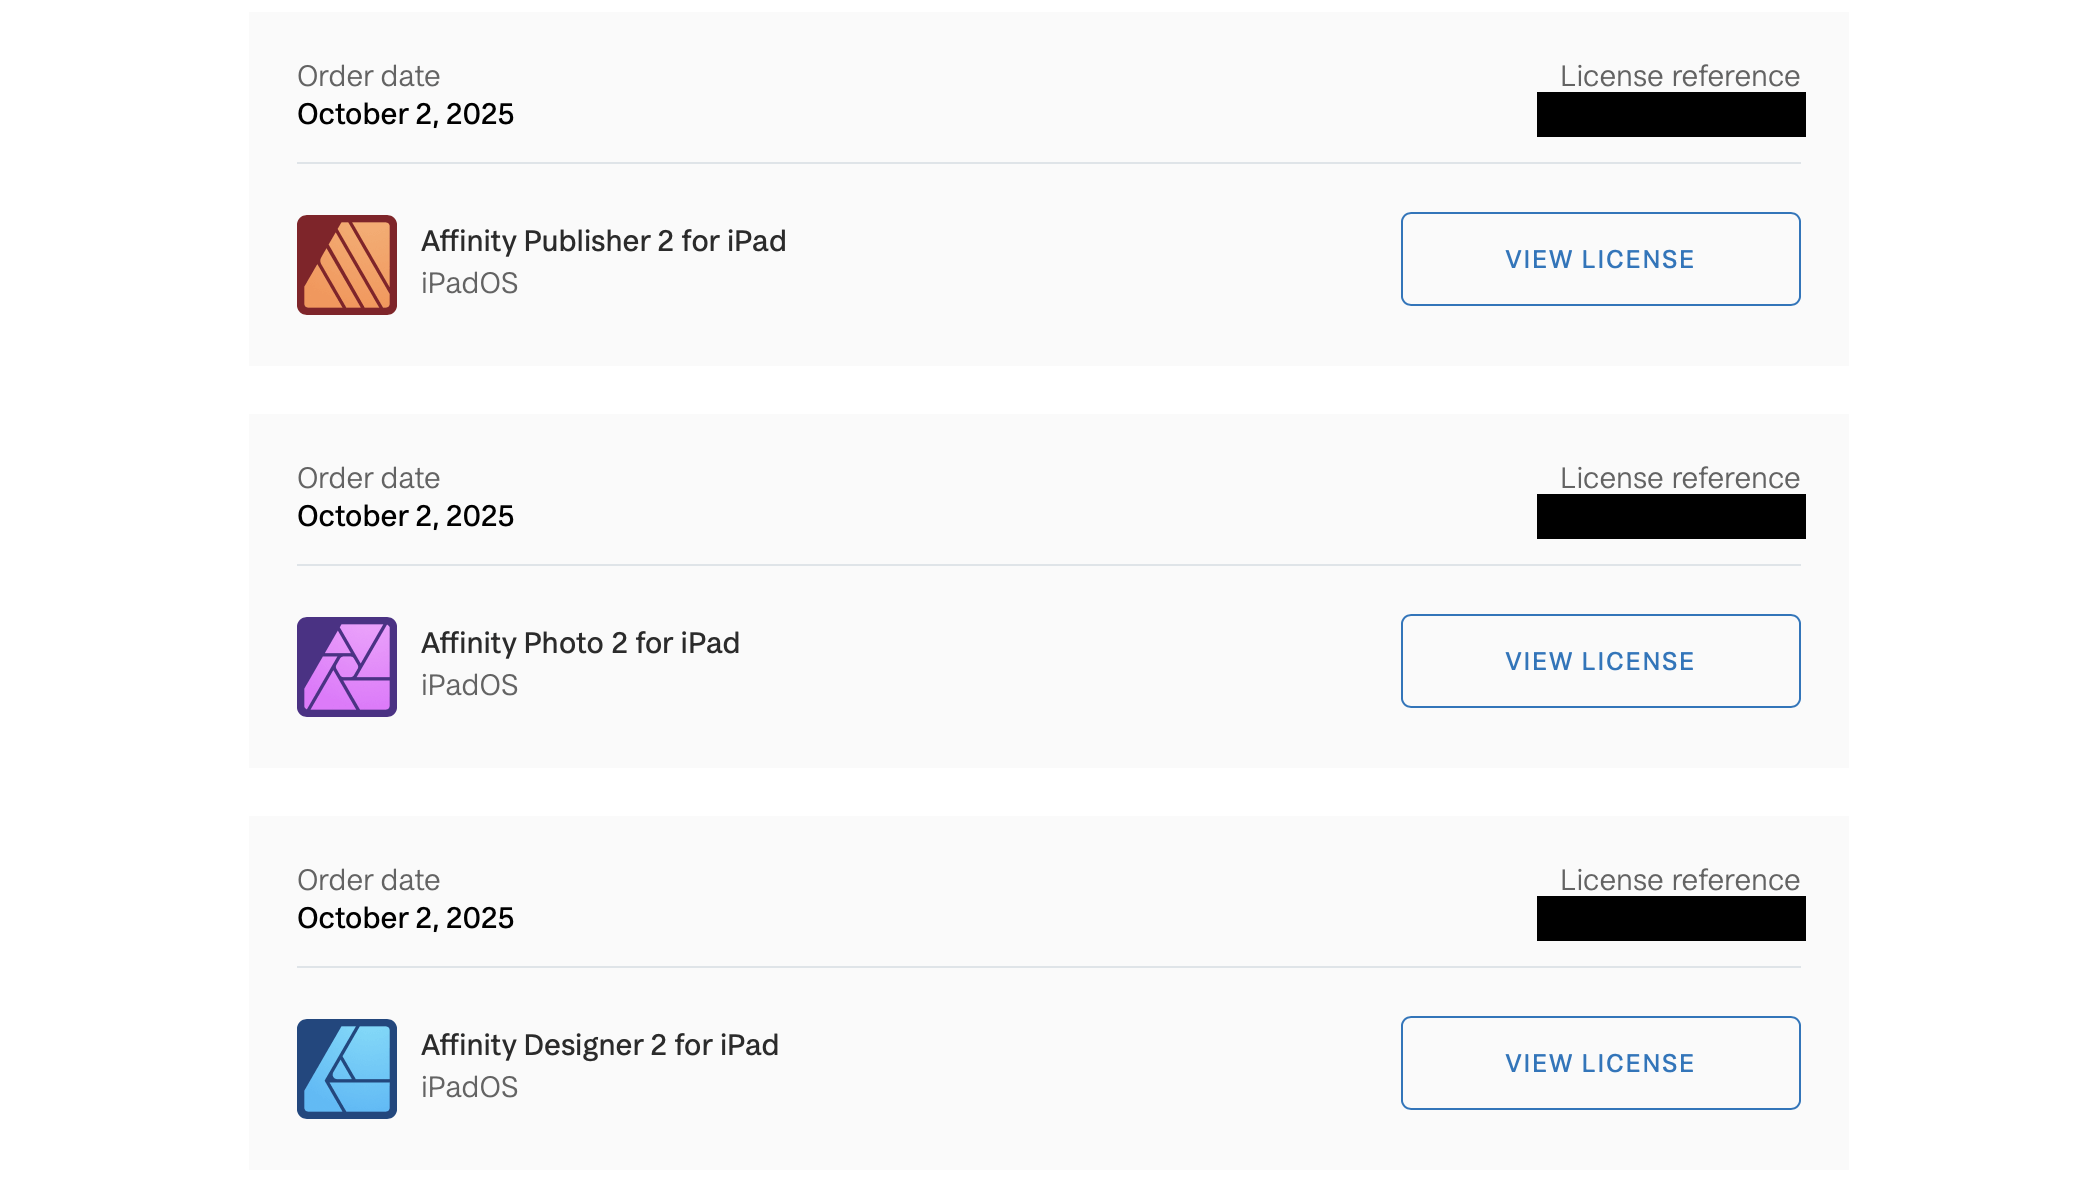Click the redacted license reference for Publisher
The width and height of the screenshot is (2098, 1180).
[1670, 115]
